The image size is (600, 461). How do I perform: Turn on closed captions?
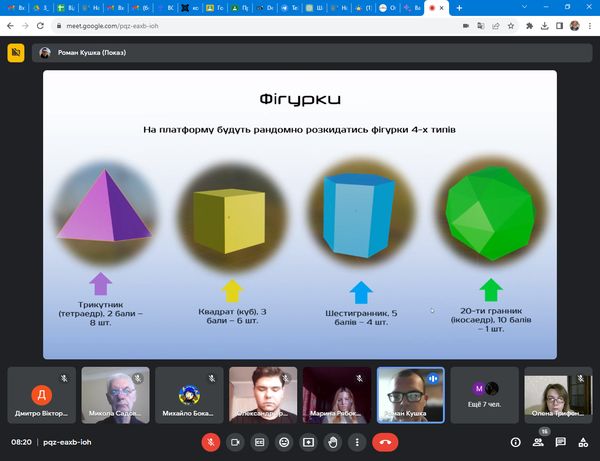coord(260,441)
